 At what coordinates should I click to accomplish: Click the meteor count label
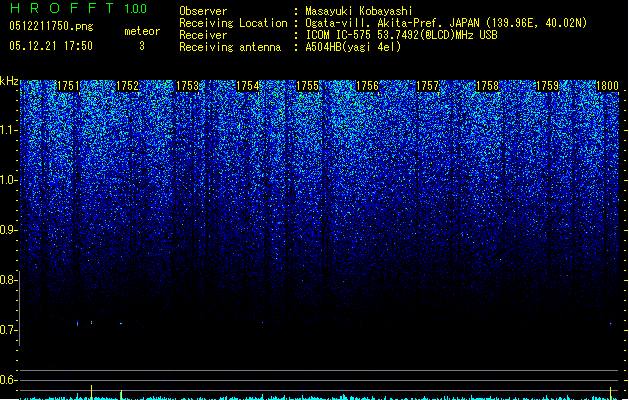tap(142, 31)
